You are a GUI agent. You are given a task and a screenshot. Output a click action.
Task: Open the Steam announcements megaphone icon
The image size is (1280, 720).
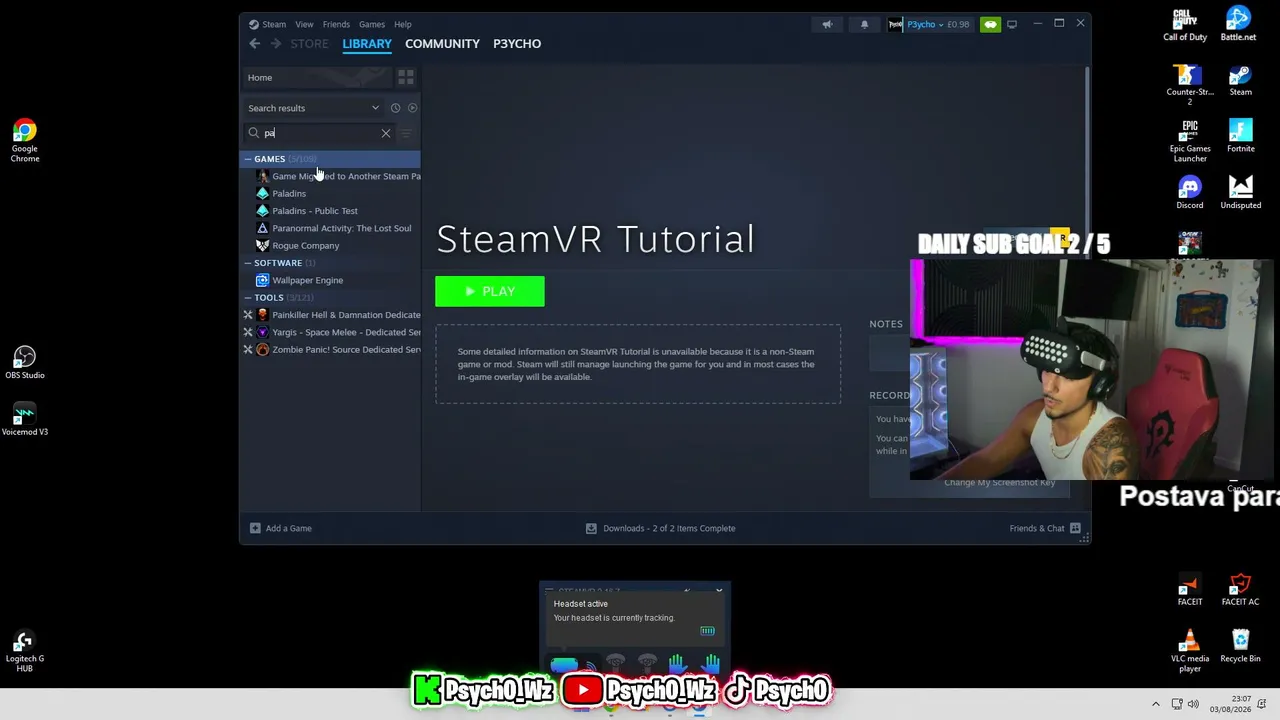coord(827,24)
